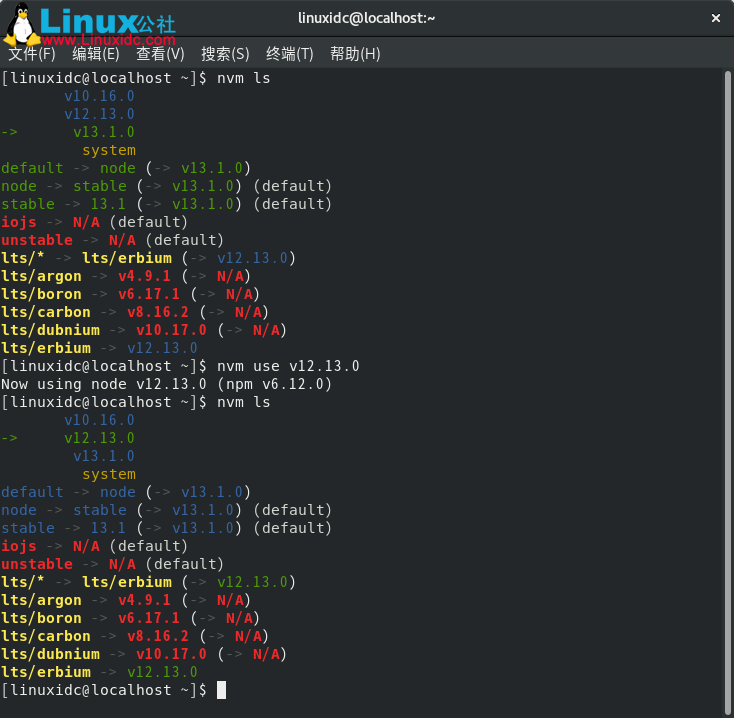
Task: Click the window title linuxidc@localhost:~
Action: point(367,18)
